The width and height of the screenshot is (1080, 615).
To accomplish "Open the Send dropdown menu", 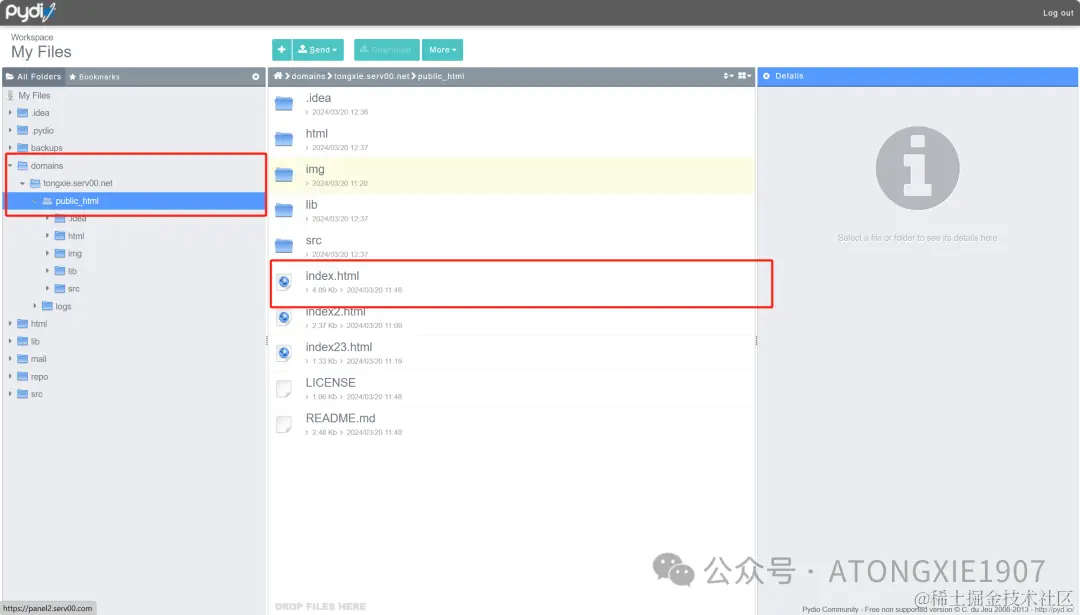I will (318, 50).
